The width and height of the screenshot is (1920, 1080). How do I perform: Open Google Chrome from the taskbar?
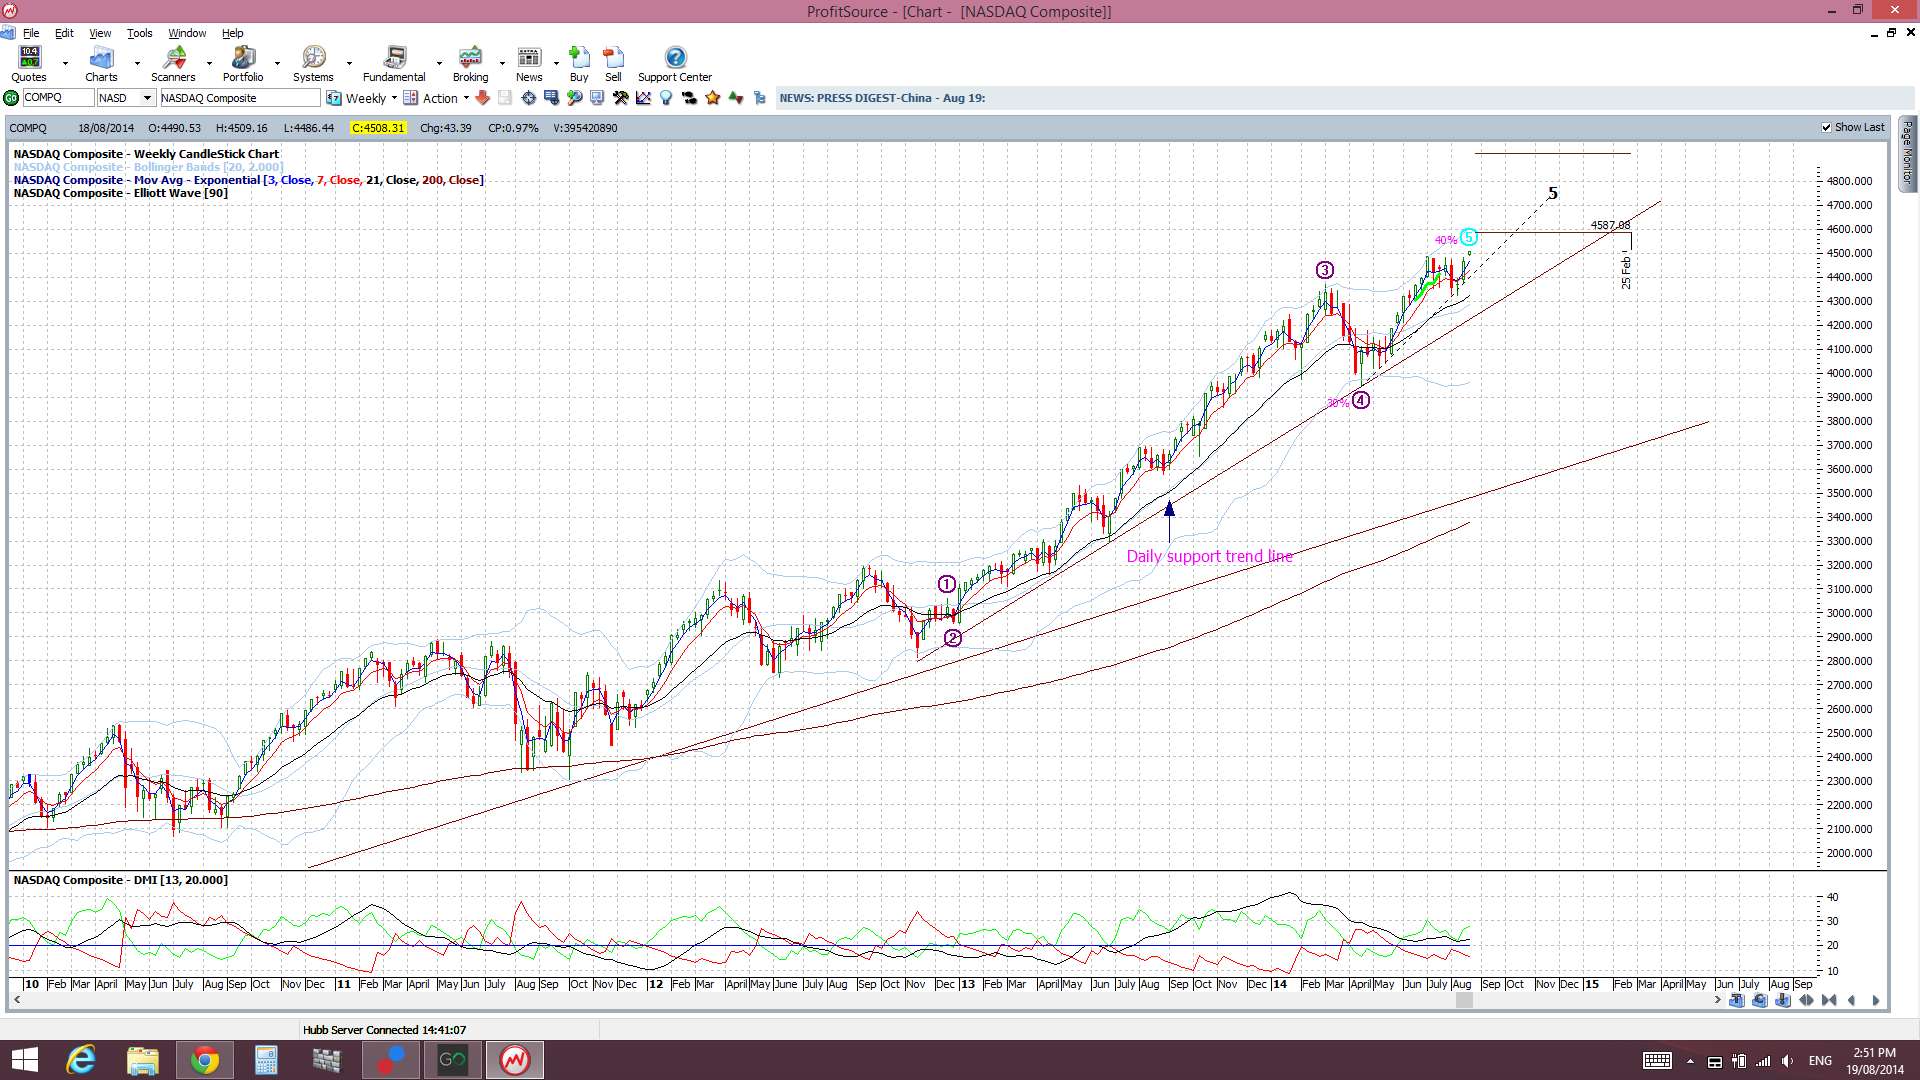click(204, 1060)
